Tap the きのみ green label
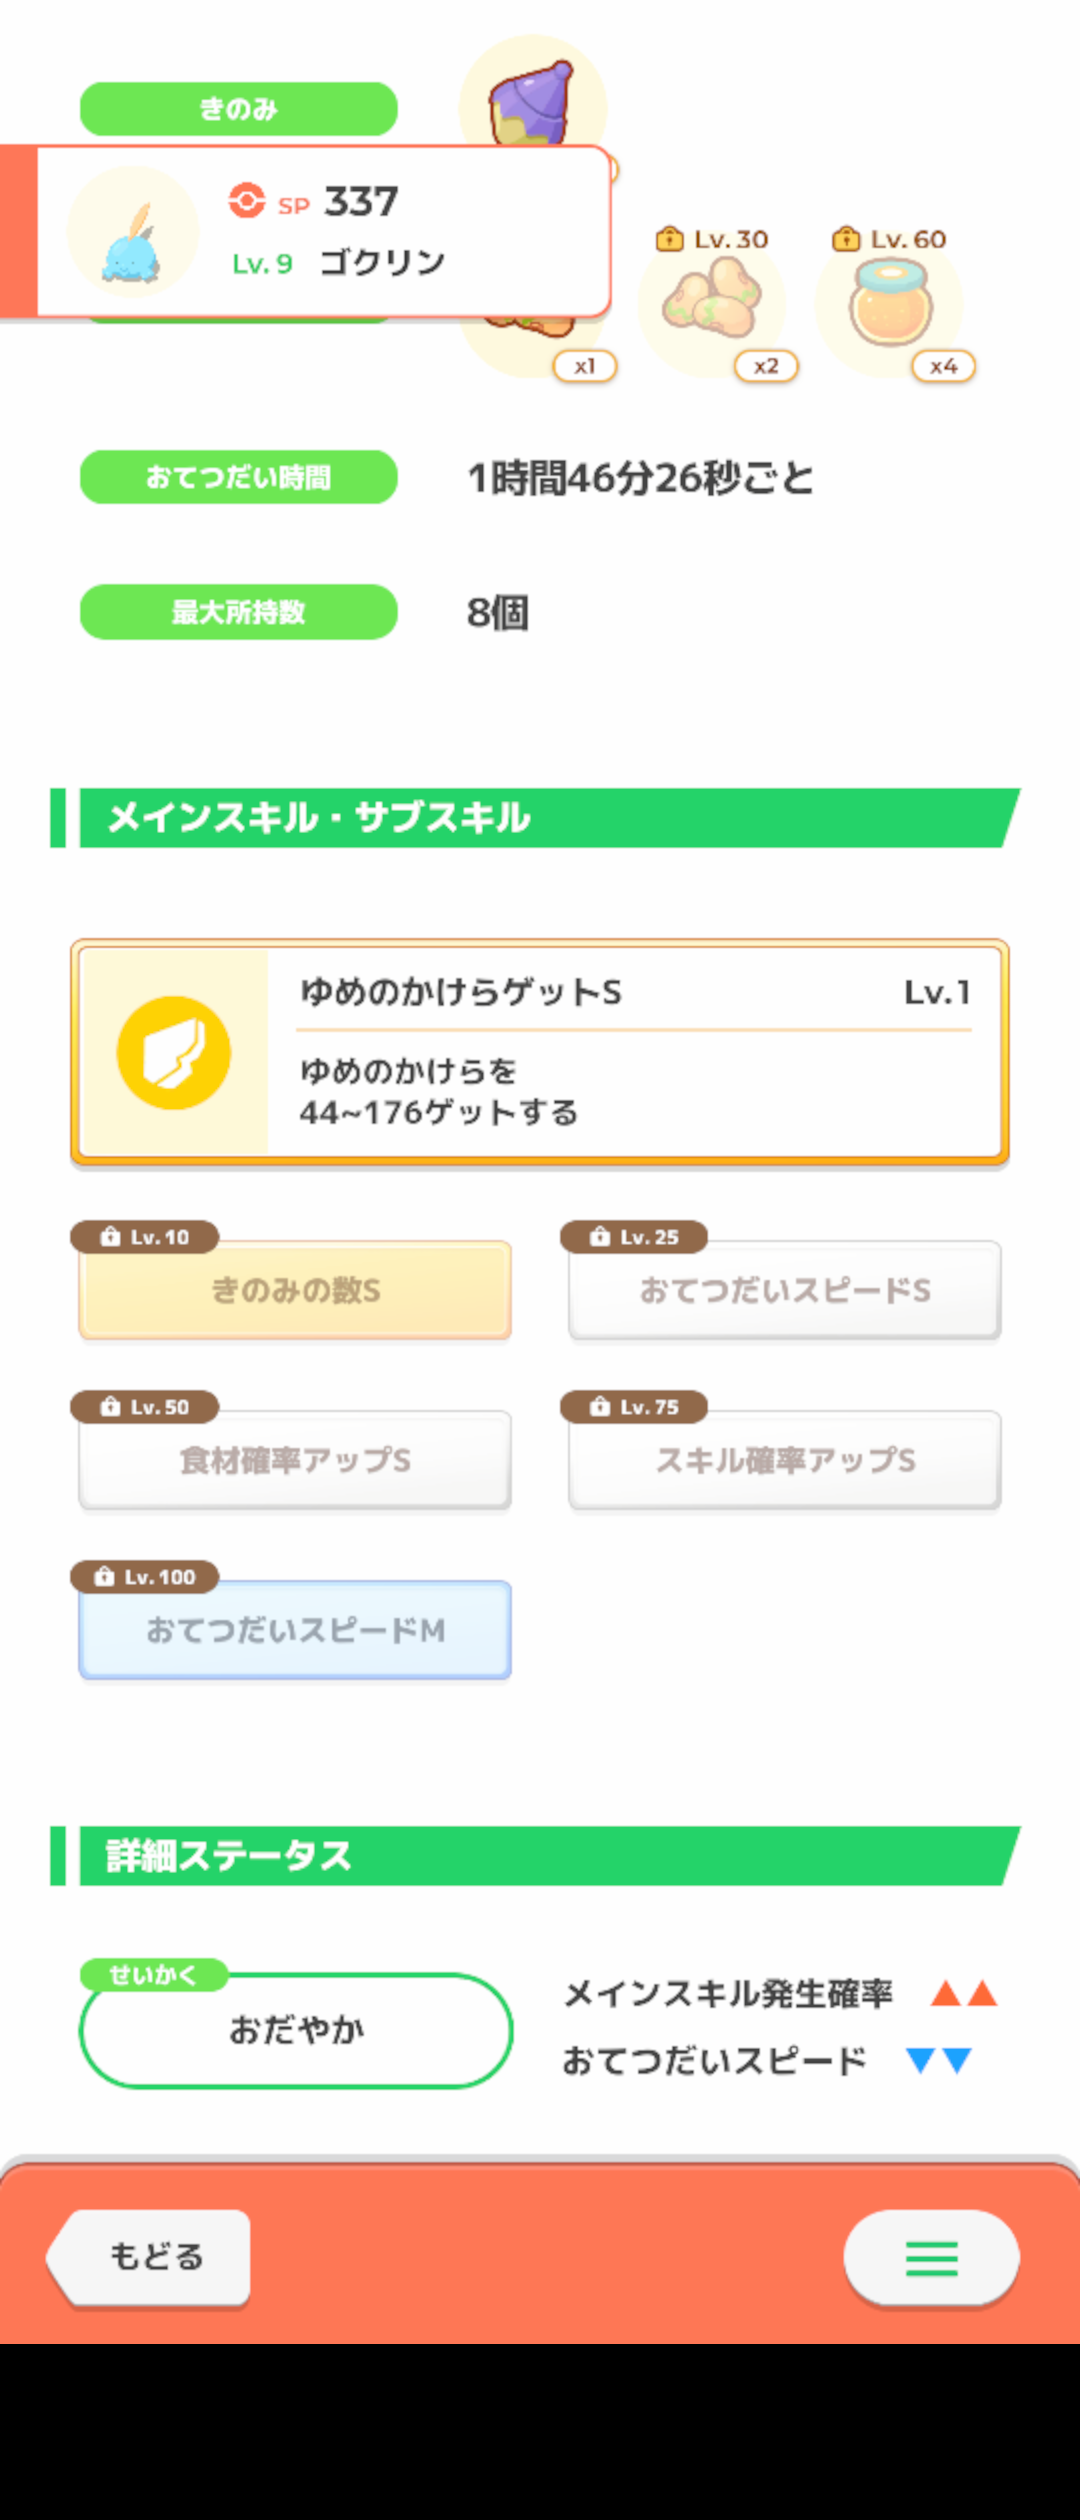Screen dimensions: 1080x2520 tap(239, 109)
